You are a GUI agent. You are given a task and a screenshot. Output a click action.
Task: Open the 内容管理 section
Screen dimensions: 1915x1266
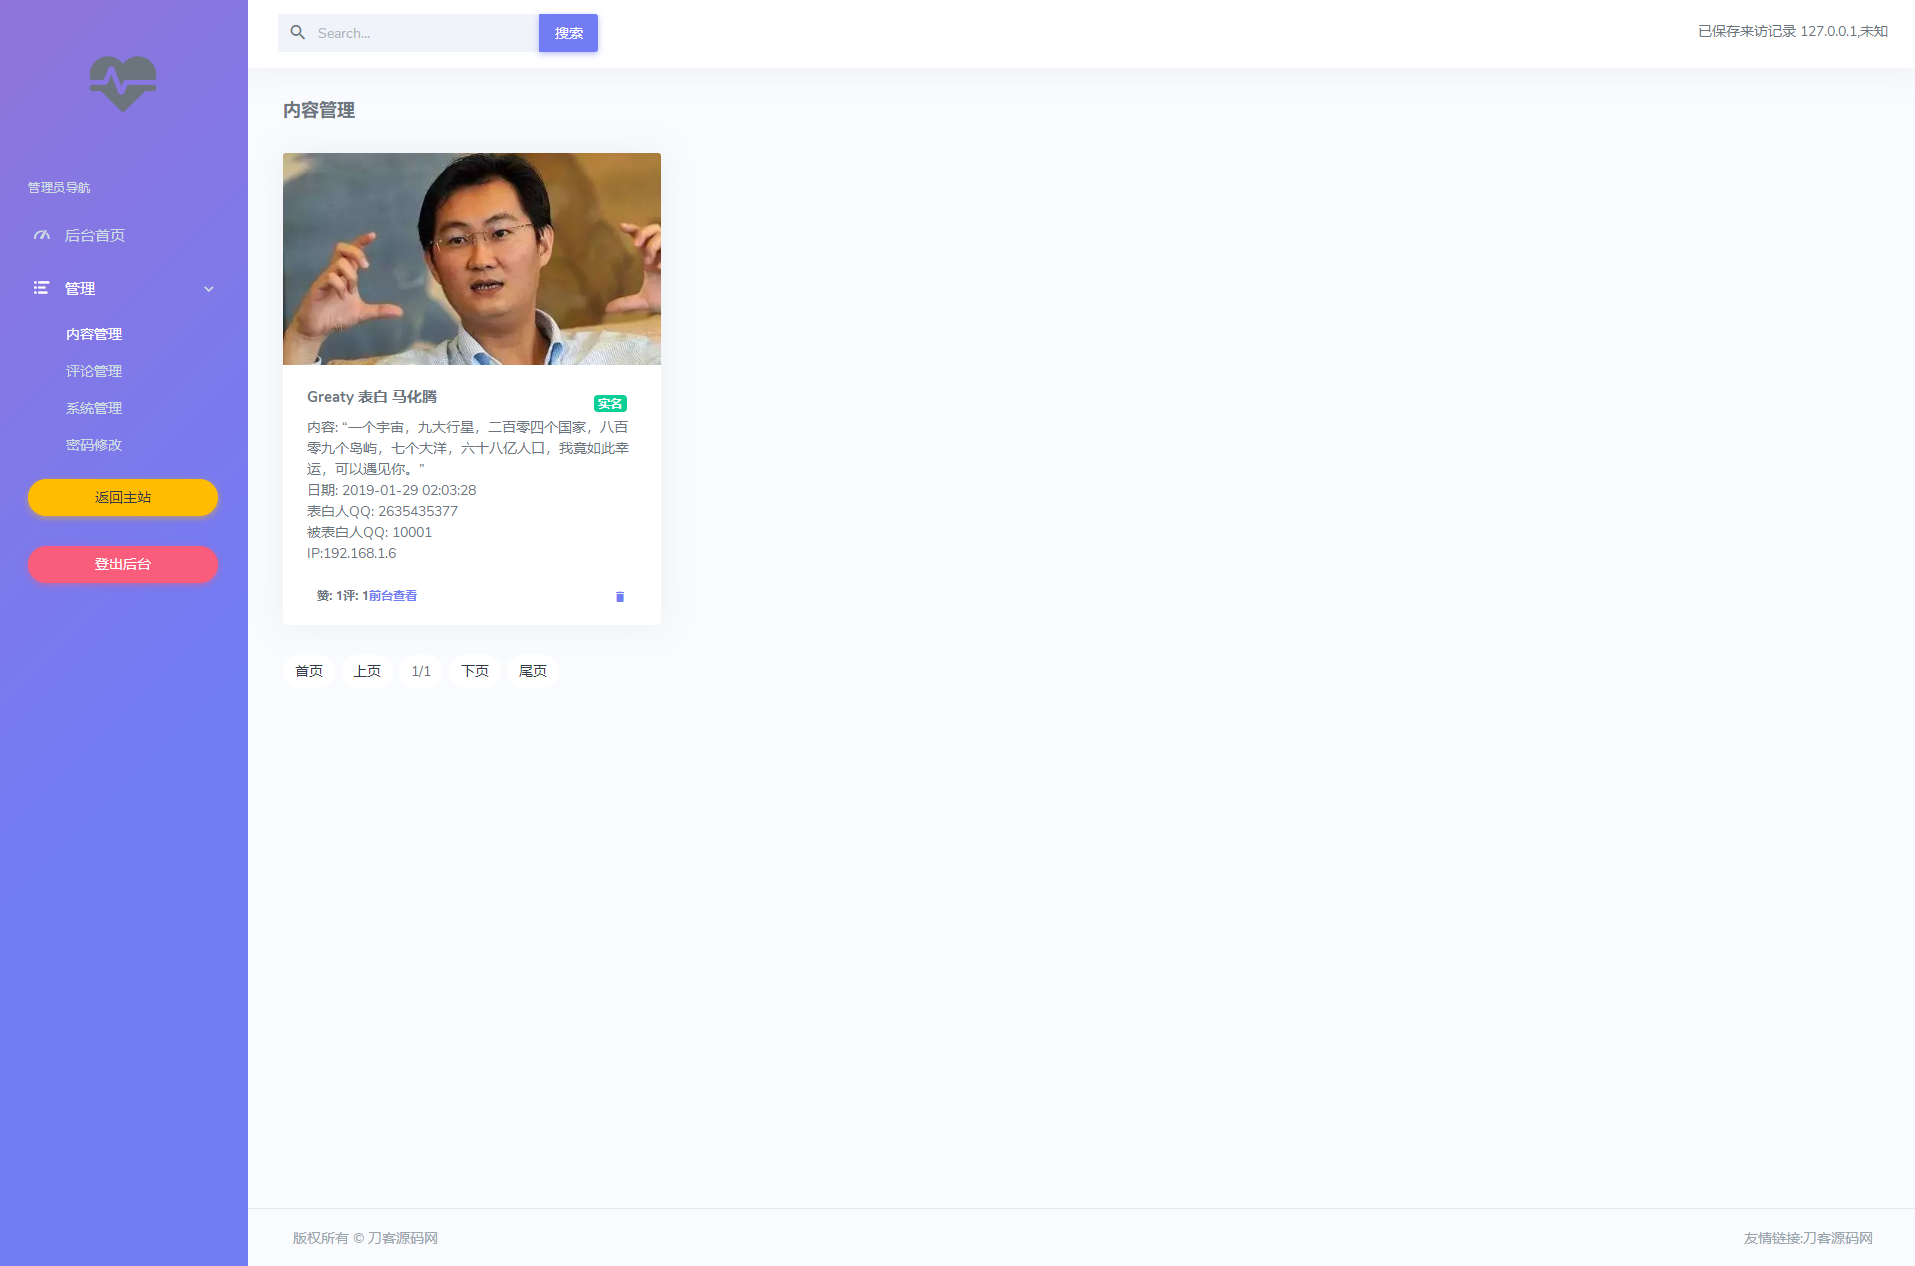(93, 334)
